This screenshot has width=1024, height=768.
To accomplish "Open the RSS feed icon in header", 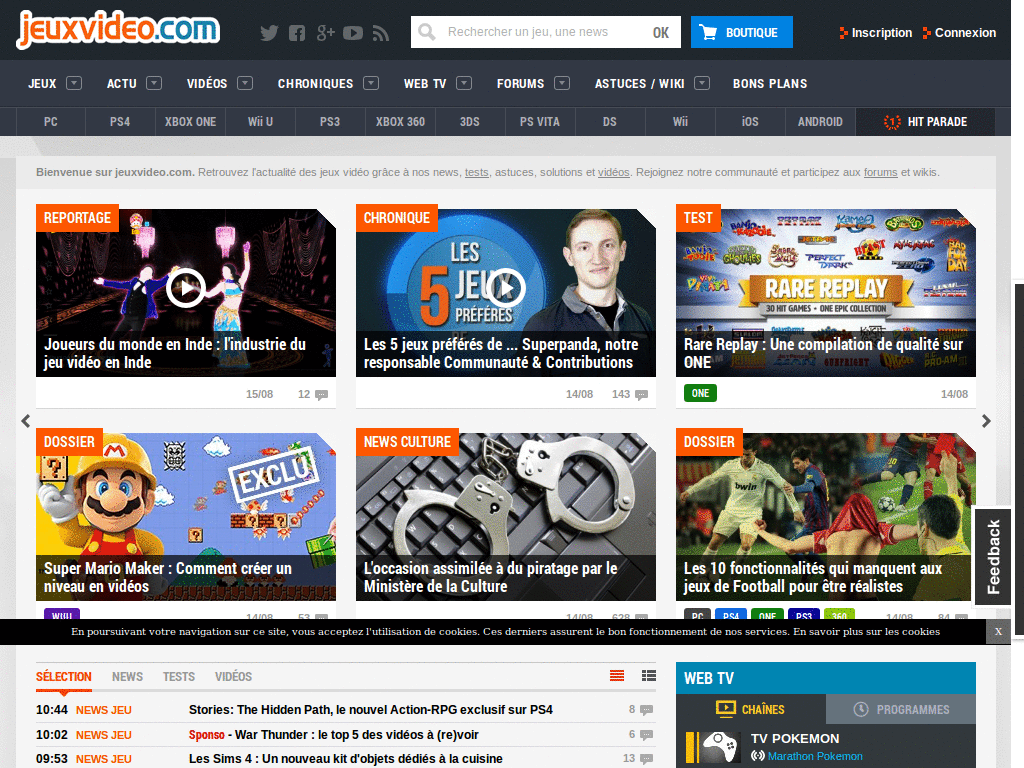I will point(381,33).
